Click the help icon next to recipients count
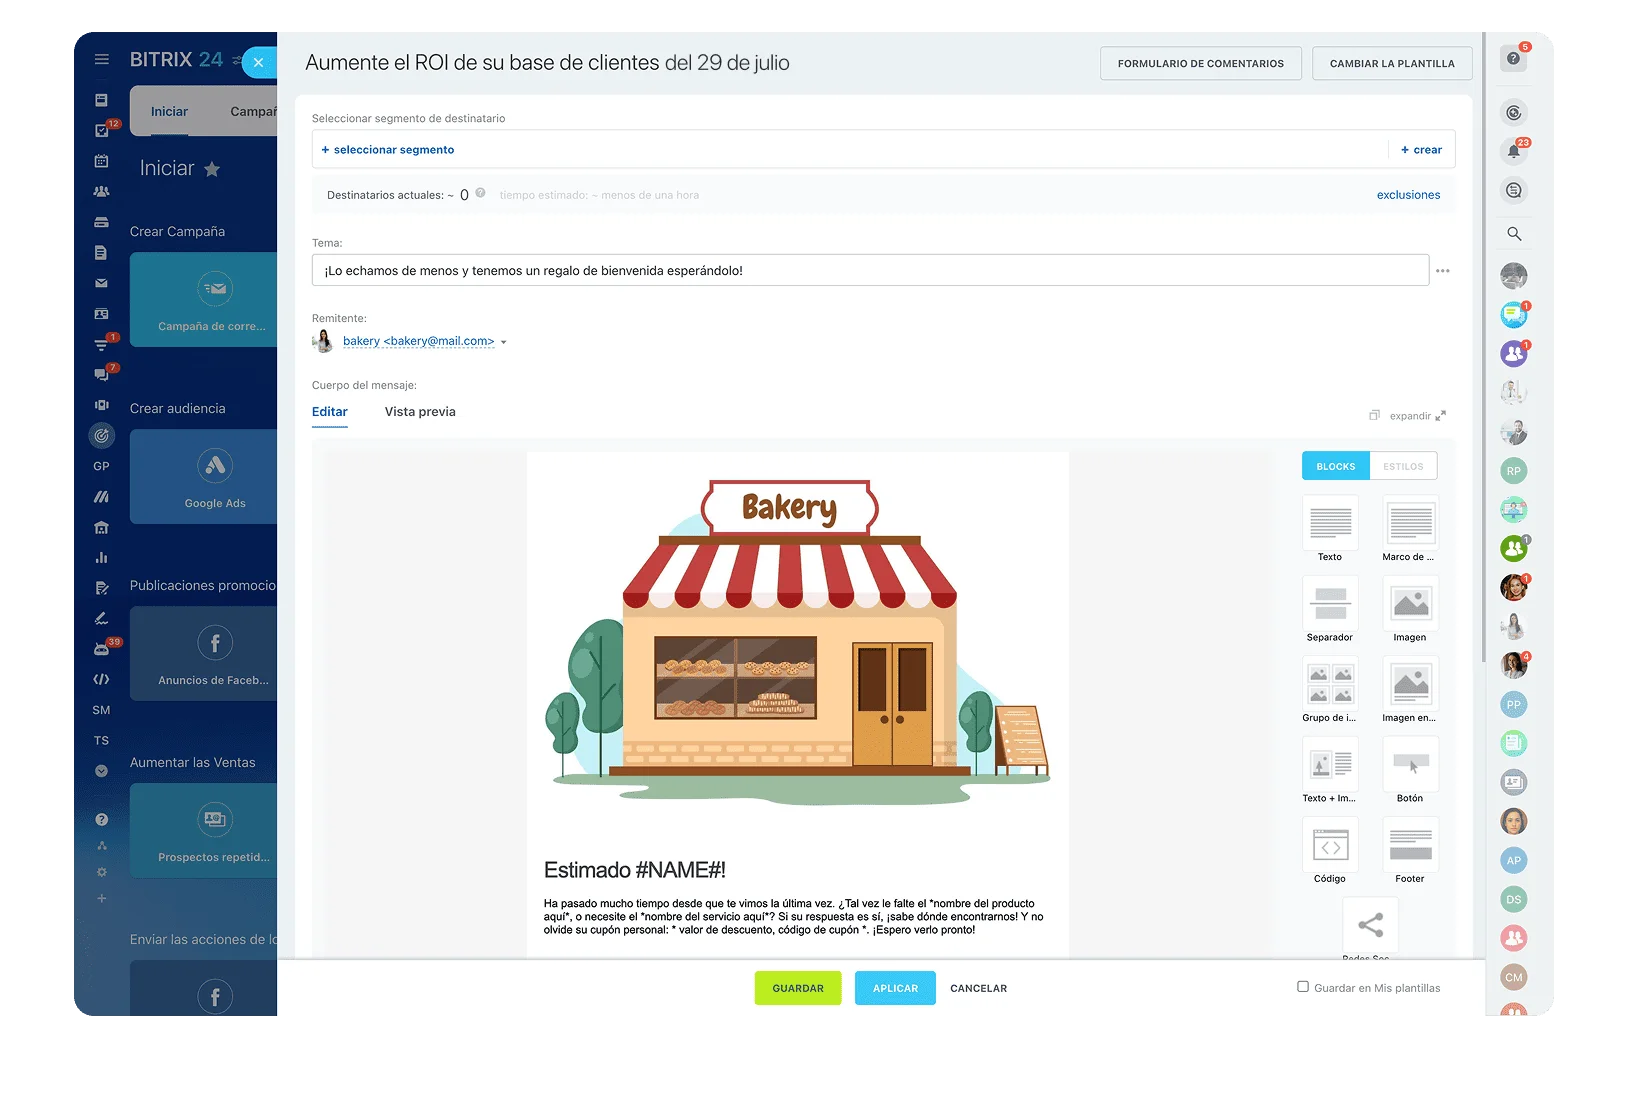 [480, 194]
